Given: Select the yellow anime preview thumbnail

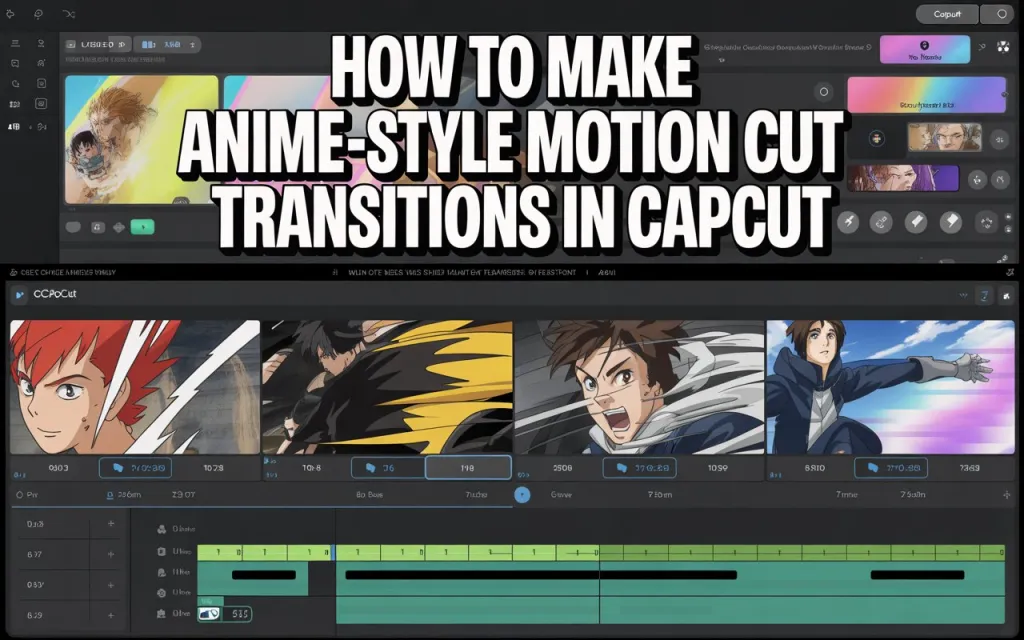Looking at the screenshot, I should coord(142,140).
